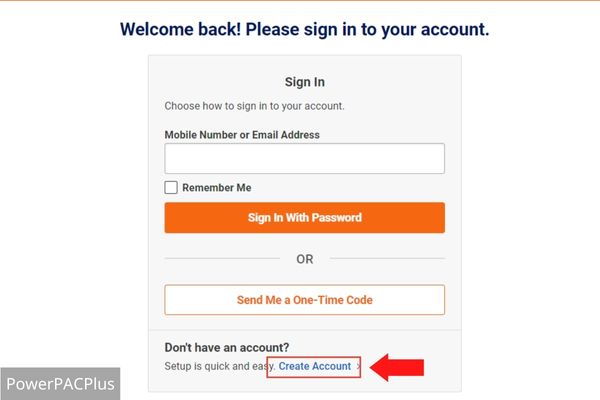Click the Sign In card title
This screenshot has height=400, width=600.
(305, 82)
